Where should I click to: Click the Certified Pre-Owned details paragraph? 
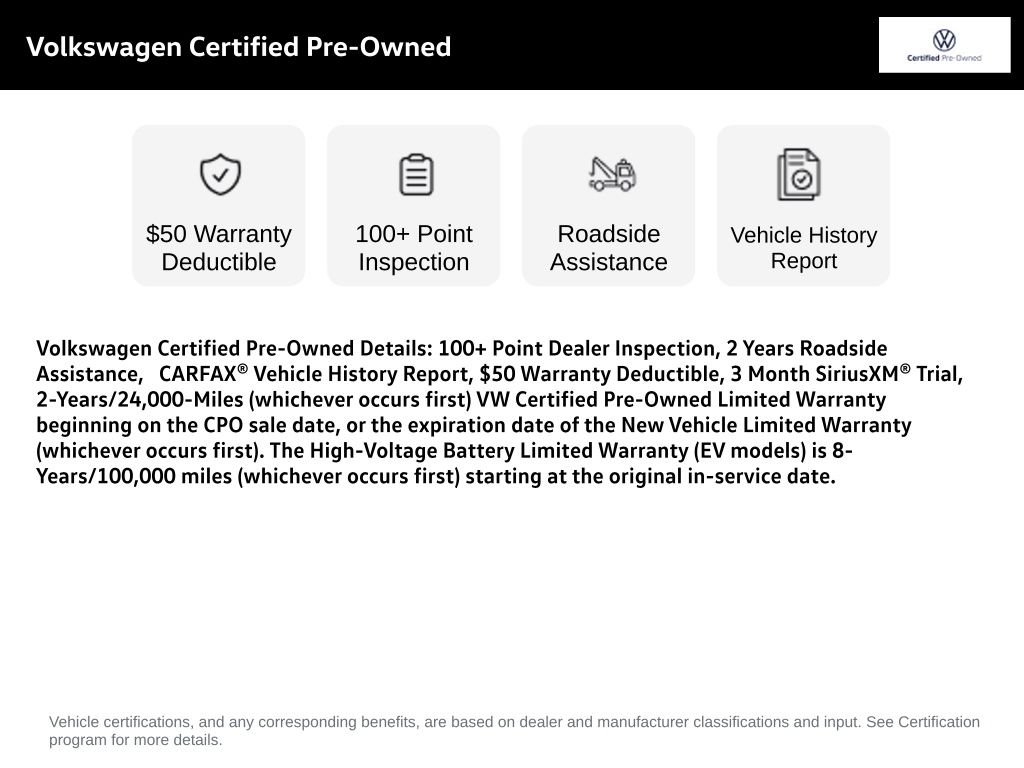(500, 412)
